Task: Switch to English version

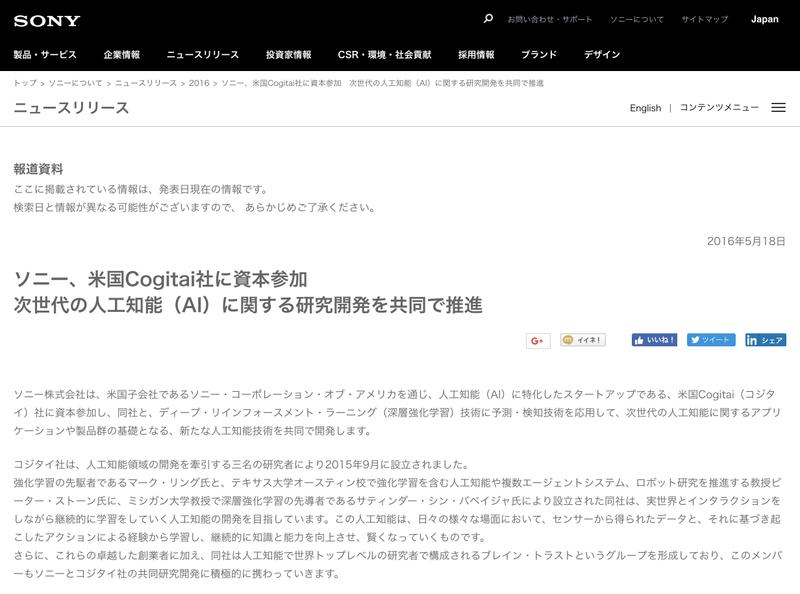Action: click(645, 108)
